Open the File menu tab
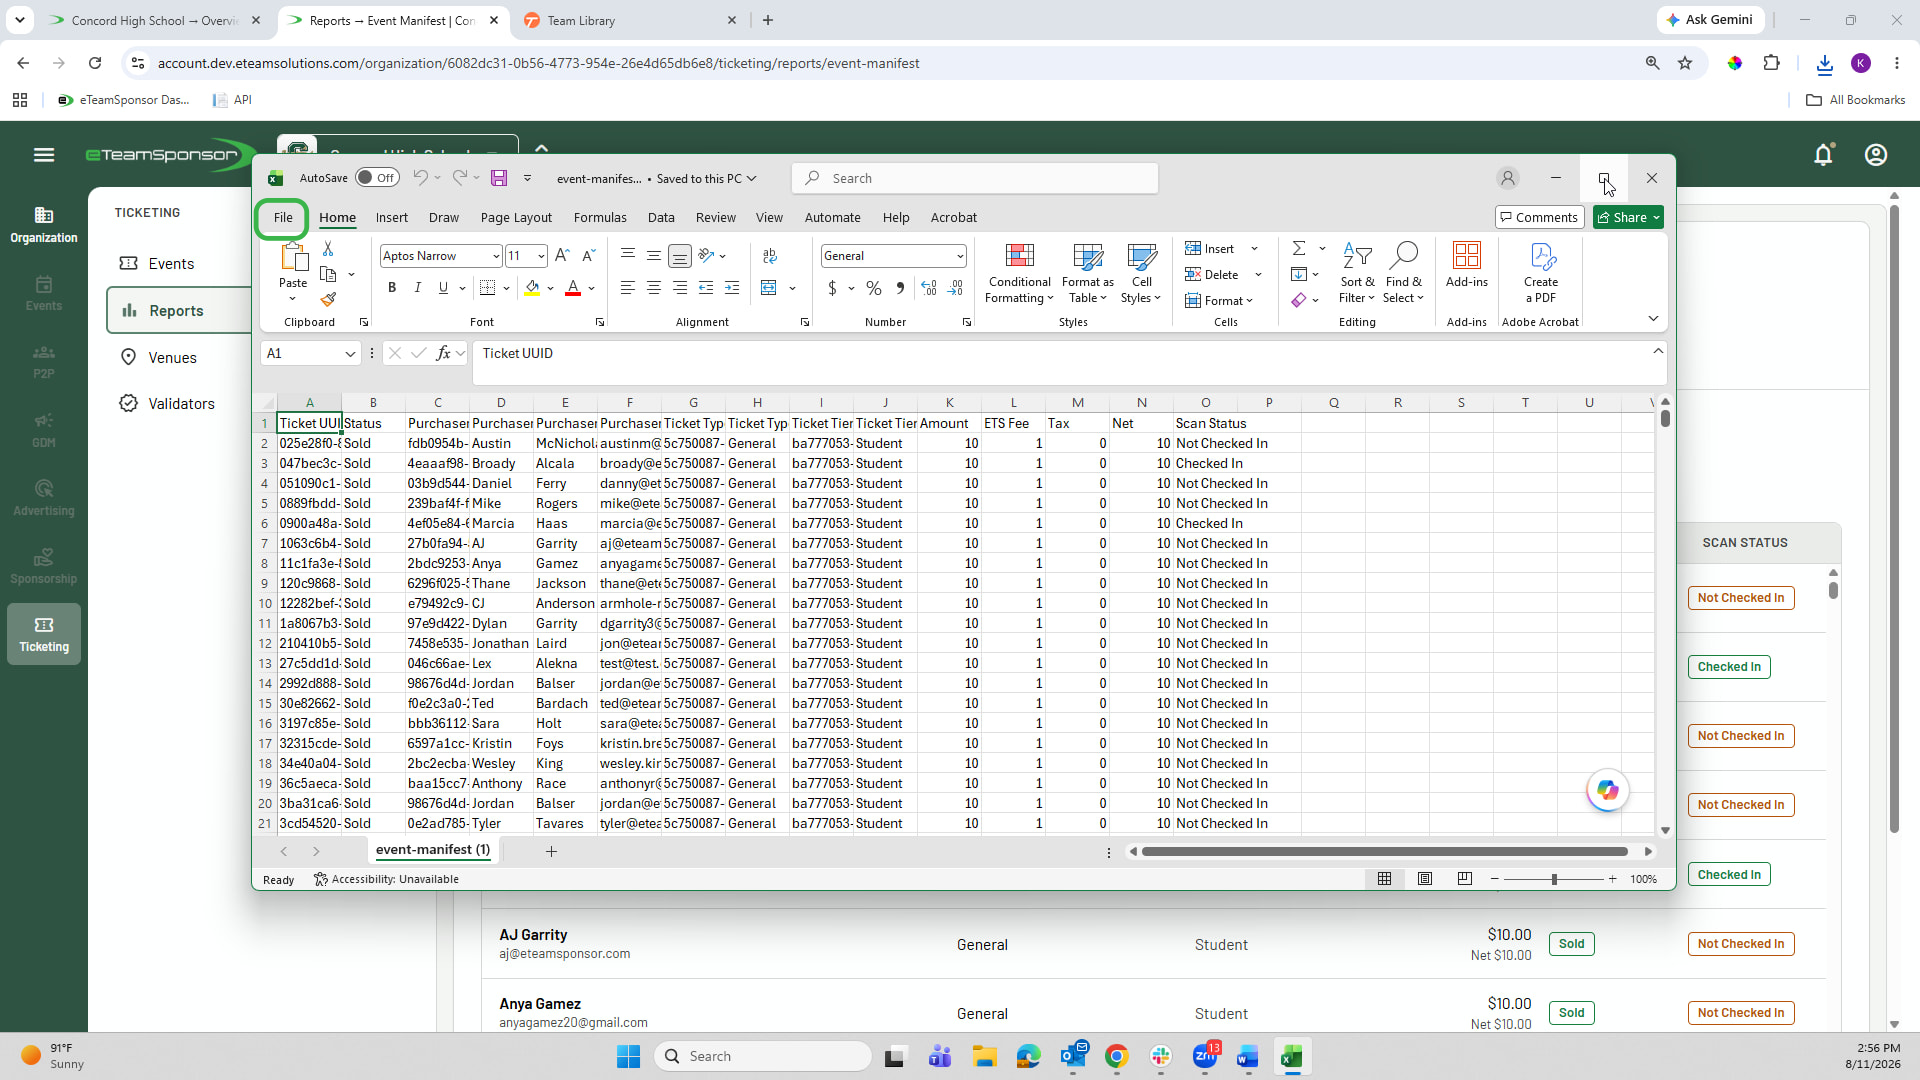Image resolution: width=1920 pixels, height=1080 pixels. point(283,217)
